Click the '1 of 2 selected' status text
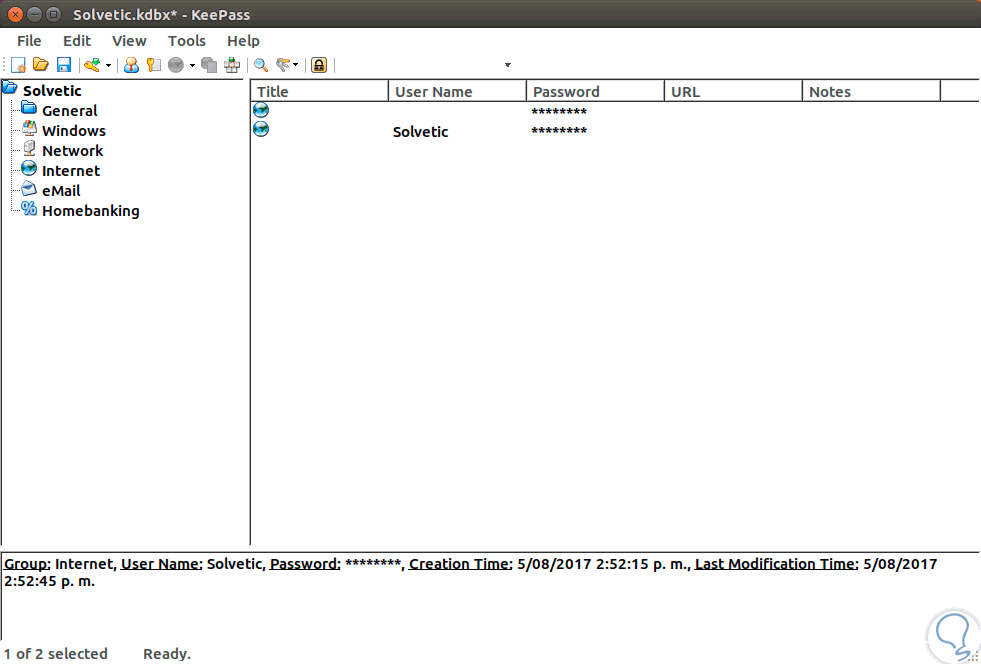Viewport: 981px width, 664px height. [56, 654]
